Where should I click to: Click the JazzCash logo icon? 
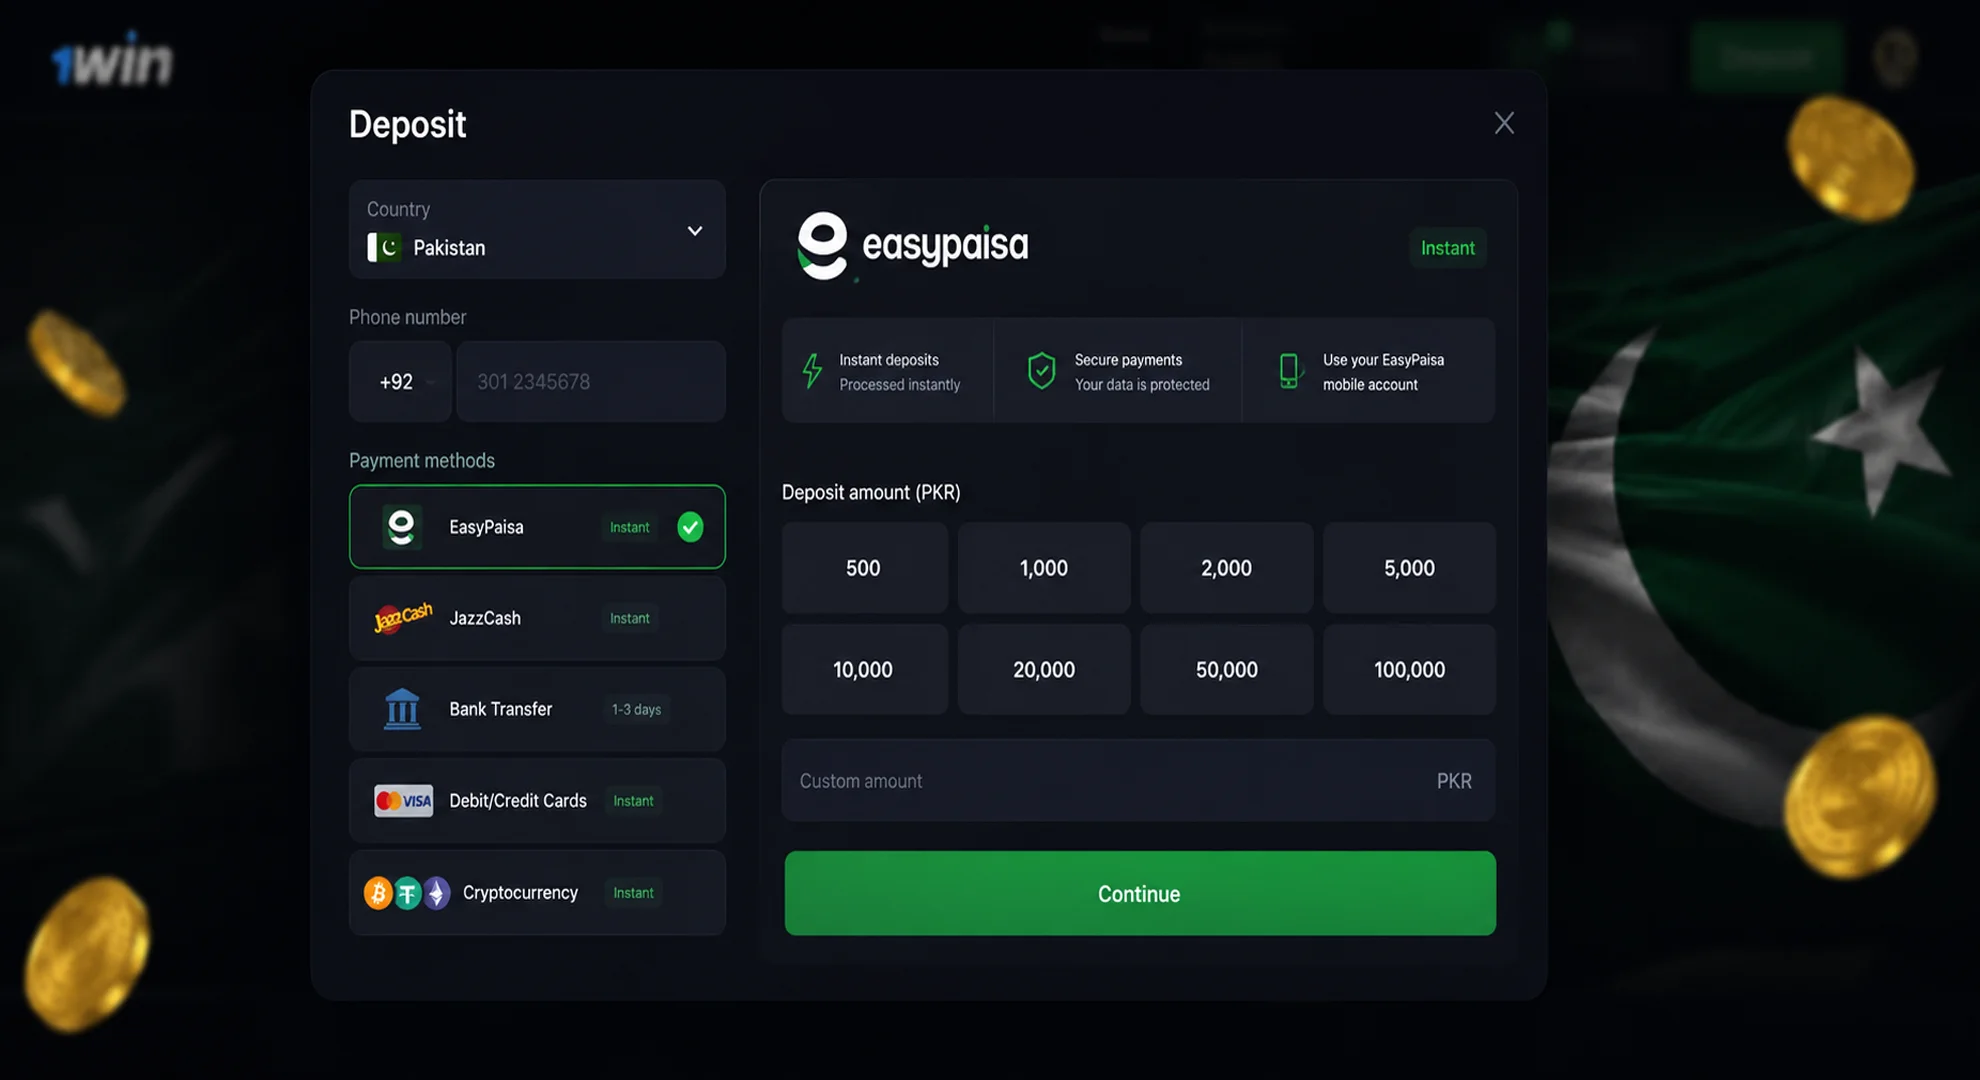tap(403, 618)
